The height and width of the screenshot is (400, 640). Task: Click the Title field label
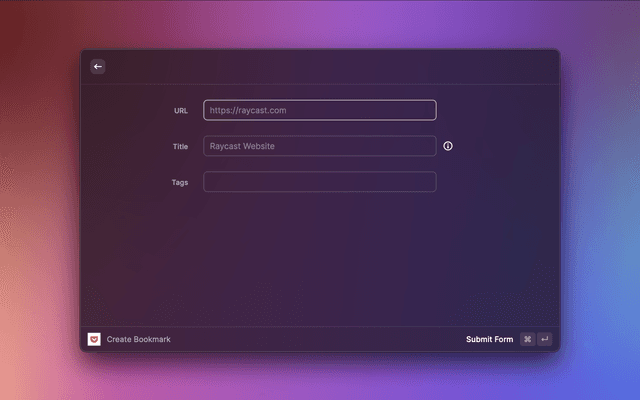point(180,147)
